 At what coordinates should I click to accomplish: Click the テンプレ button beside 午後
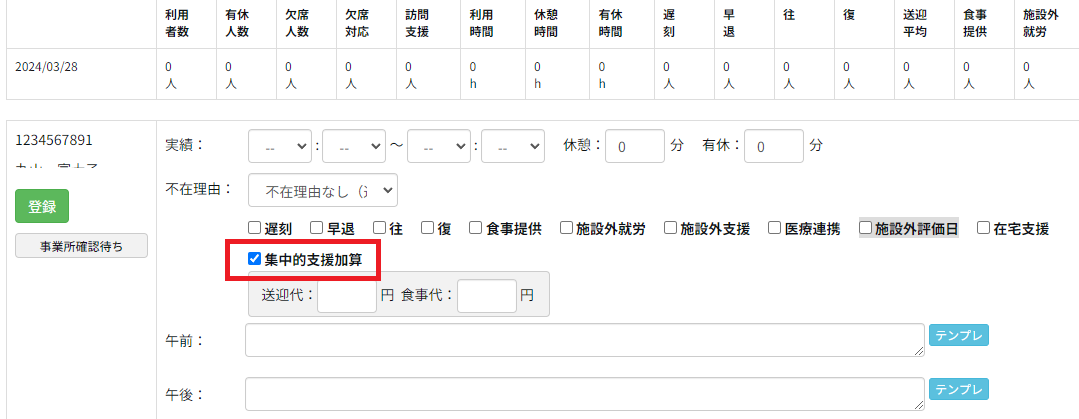[x=958, y=389]
